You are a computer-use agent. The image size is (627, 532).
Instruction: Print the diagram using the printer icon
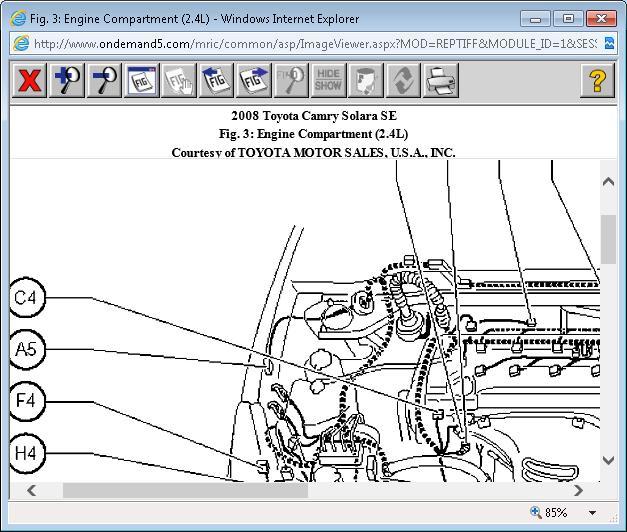[x=440, y=80]
